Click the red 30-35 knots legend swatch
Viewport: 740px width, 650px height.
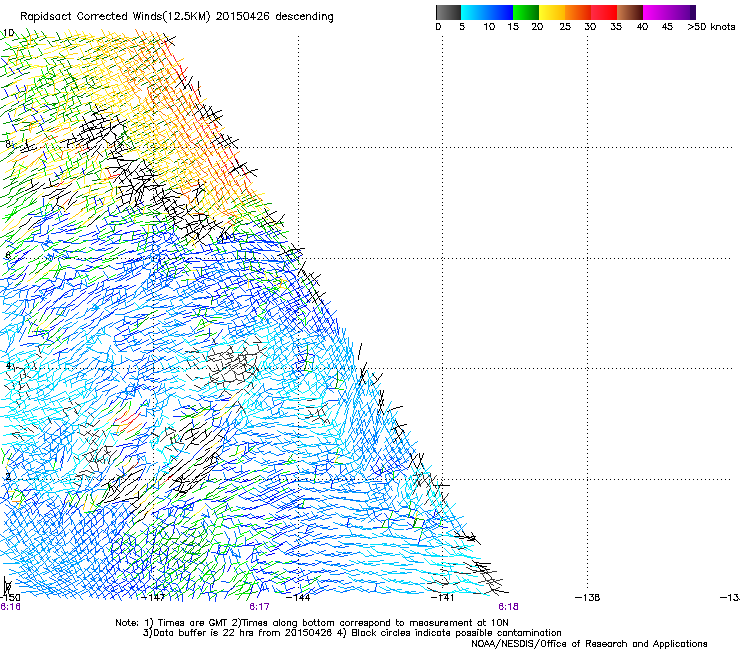[x=604, y=12]
